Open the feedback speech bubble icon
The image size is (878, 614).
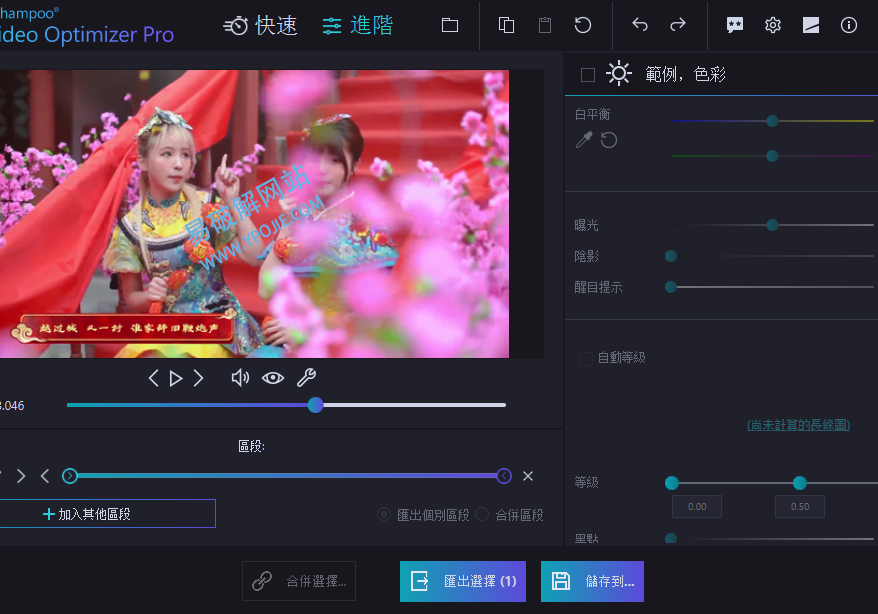(x=735, y=25)
